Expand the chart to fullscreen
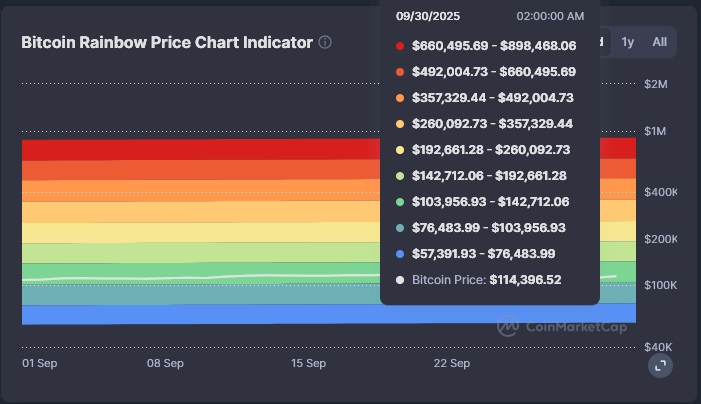Screen dimensions: 701x404 [660, 366]
